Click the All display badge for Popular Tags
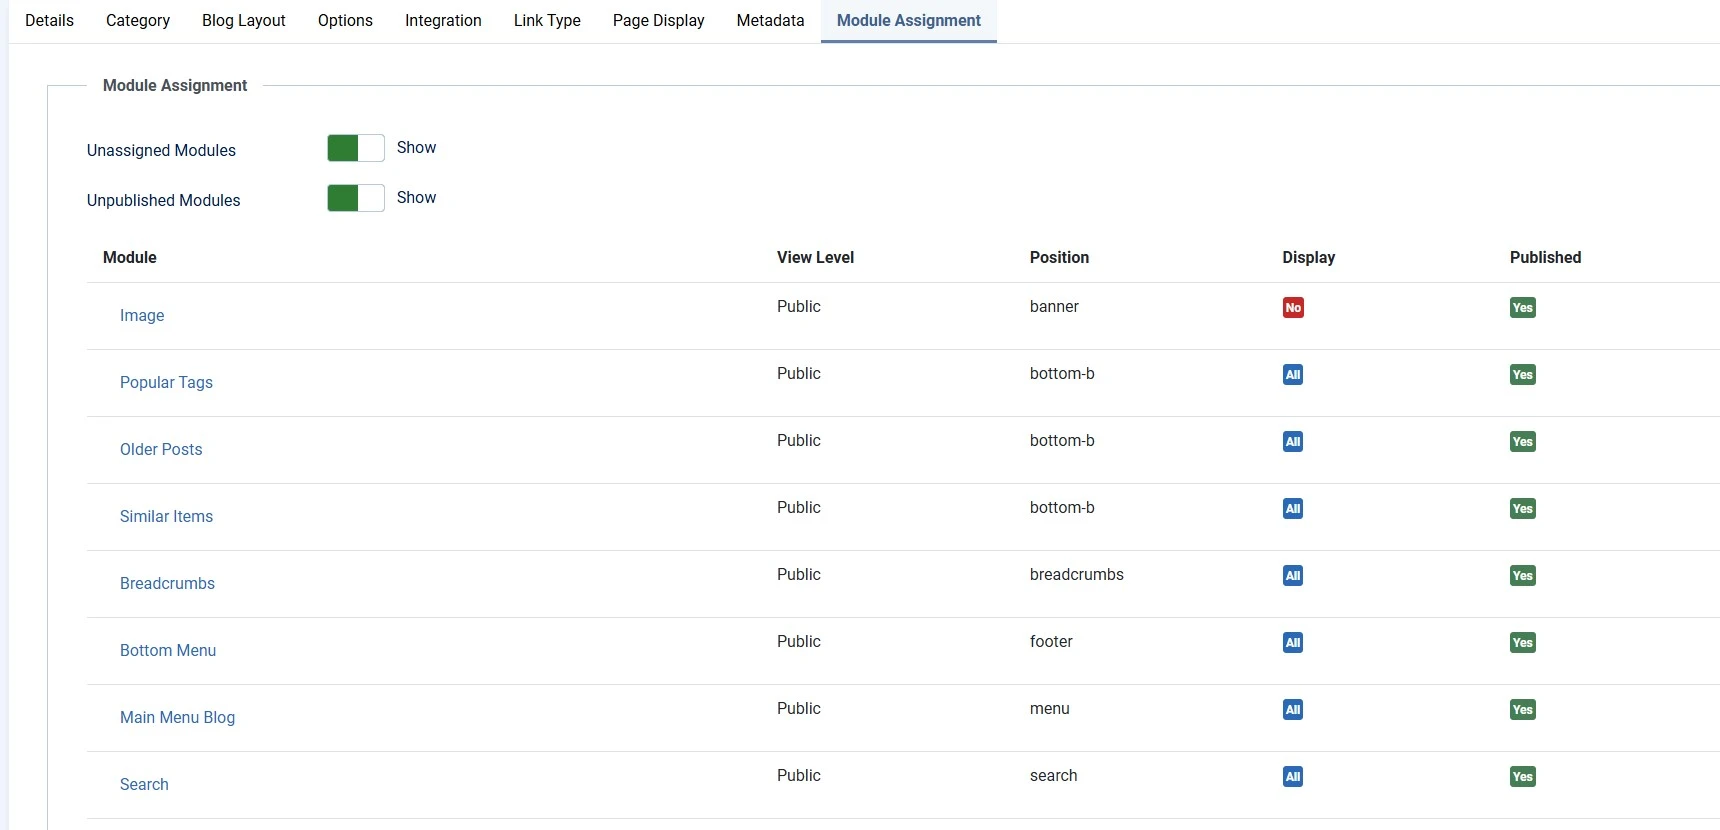The height and width of the screenshot is (830, 1720). click(x=1293, y=375)
